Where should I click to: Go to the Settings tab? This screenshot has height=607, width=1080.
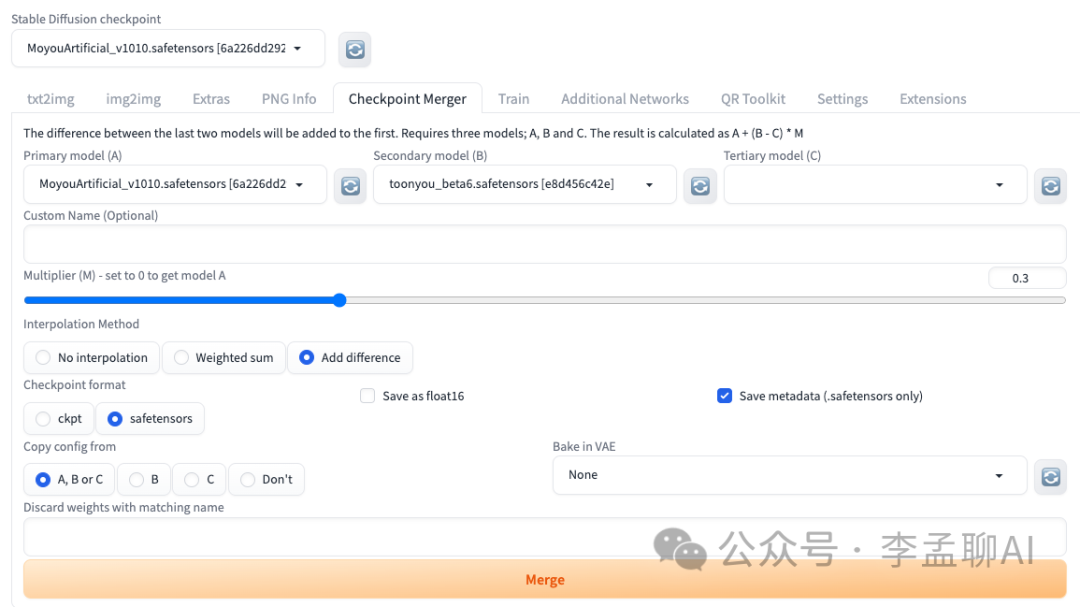coord(842,99)
